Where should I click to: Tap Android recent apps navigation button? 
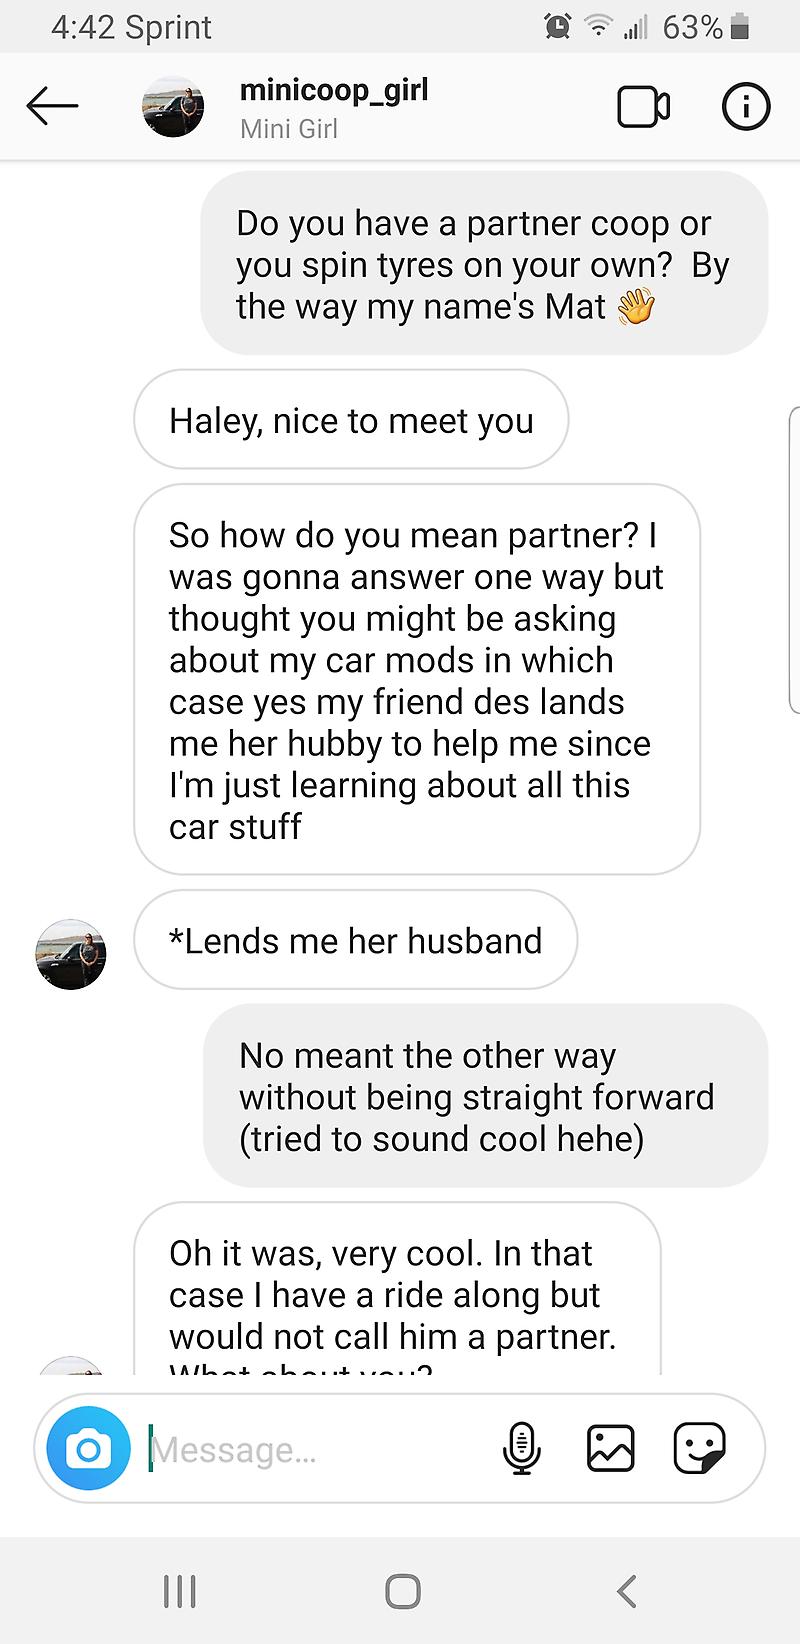pyautogui.click(x=180, y=1590)
